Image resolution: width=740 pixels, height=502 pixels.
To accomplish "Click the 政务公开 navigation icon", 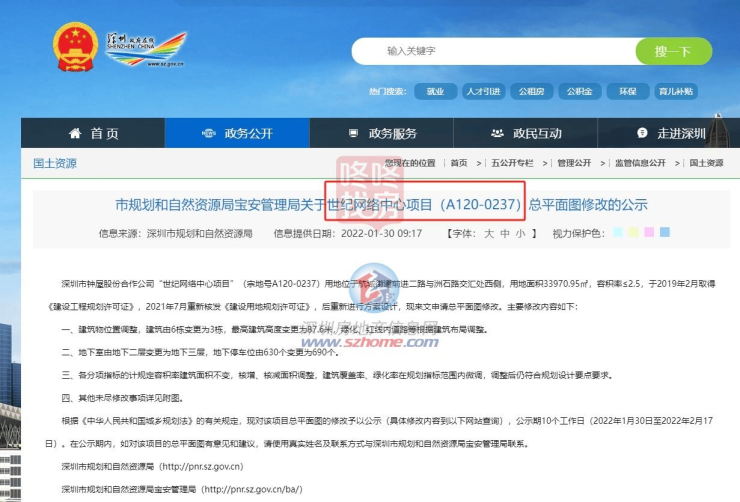I will [208, 133].
